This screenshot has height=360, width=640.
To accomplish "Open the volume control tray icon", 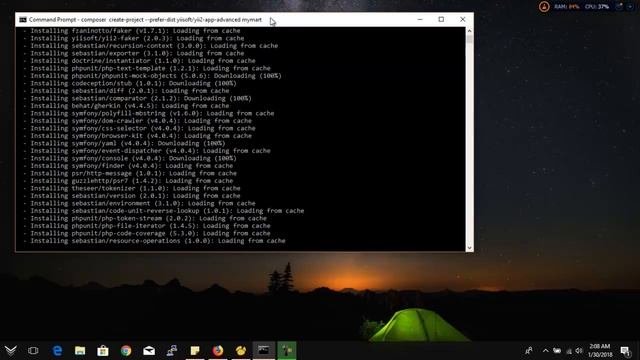I will pyautogui.click(x=579, y=351).
